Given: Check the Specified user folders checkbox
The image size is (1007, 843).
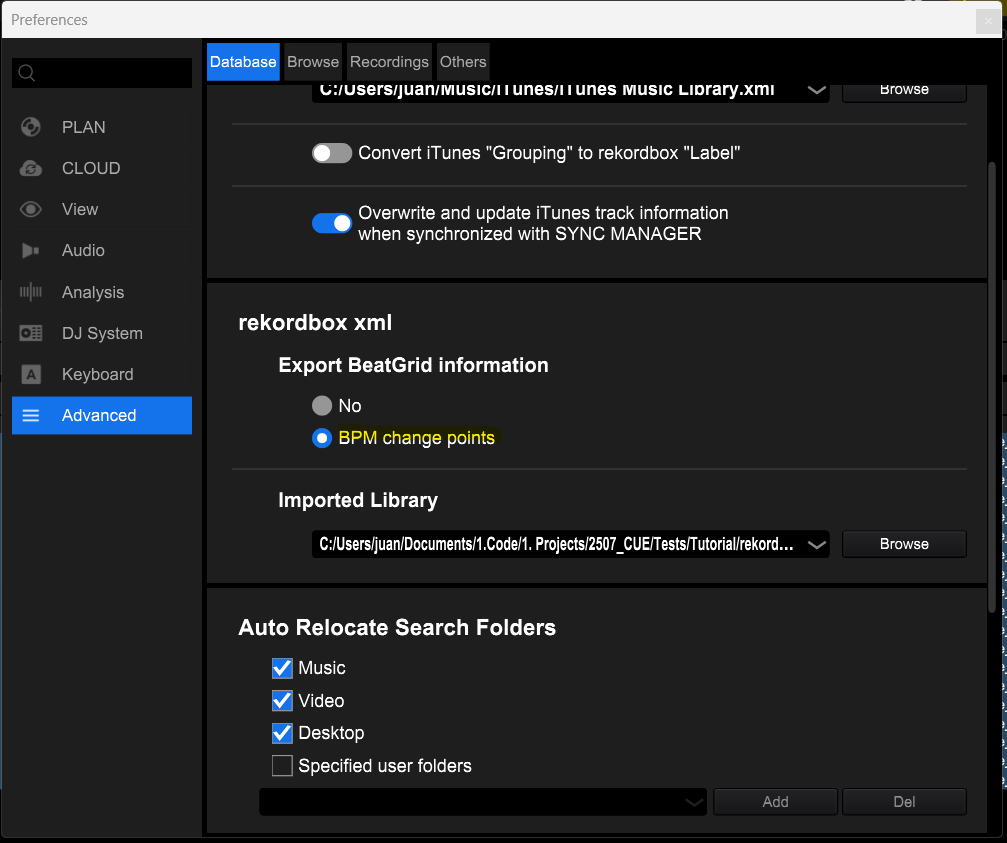Looking at the screenshot, I should tap(282, 766).
